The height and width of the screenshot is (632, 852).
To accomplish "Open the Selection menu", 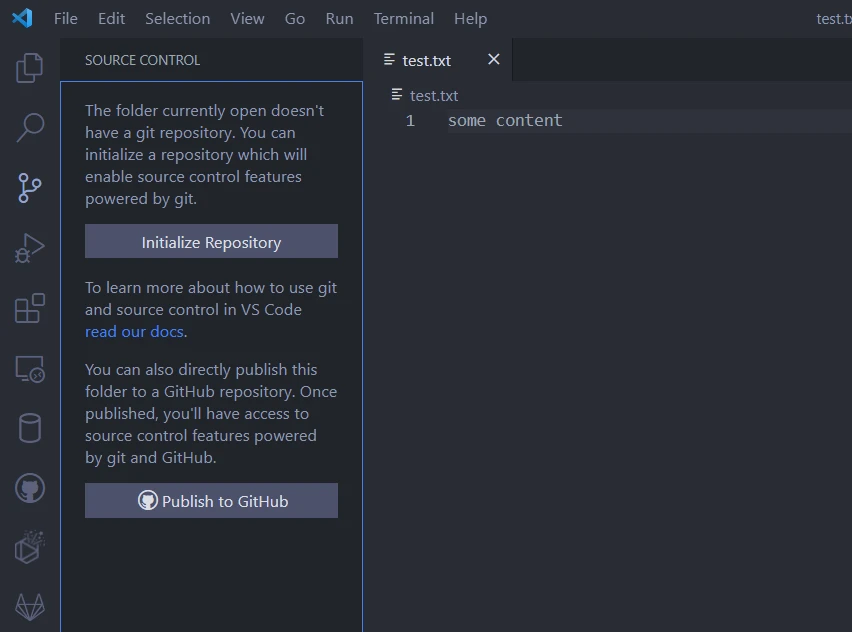I will click(177, 18).
